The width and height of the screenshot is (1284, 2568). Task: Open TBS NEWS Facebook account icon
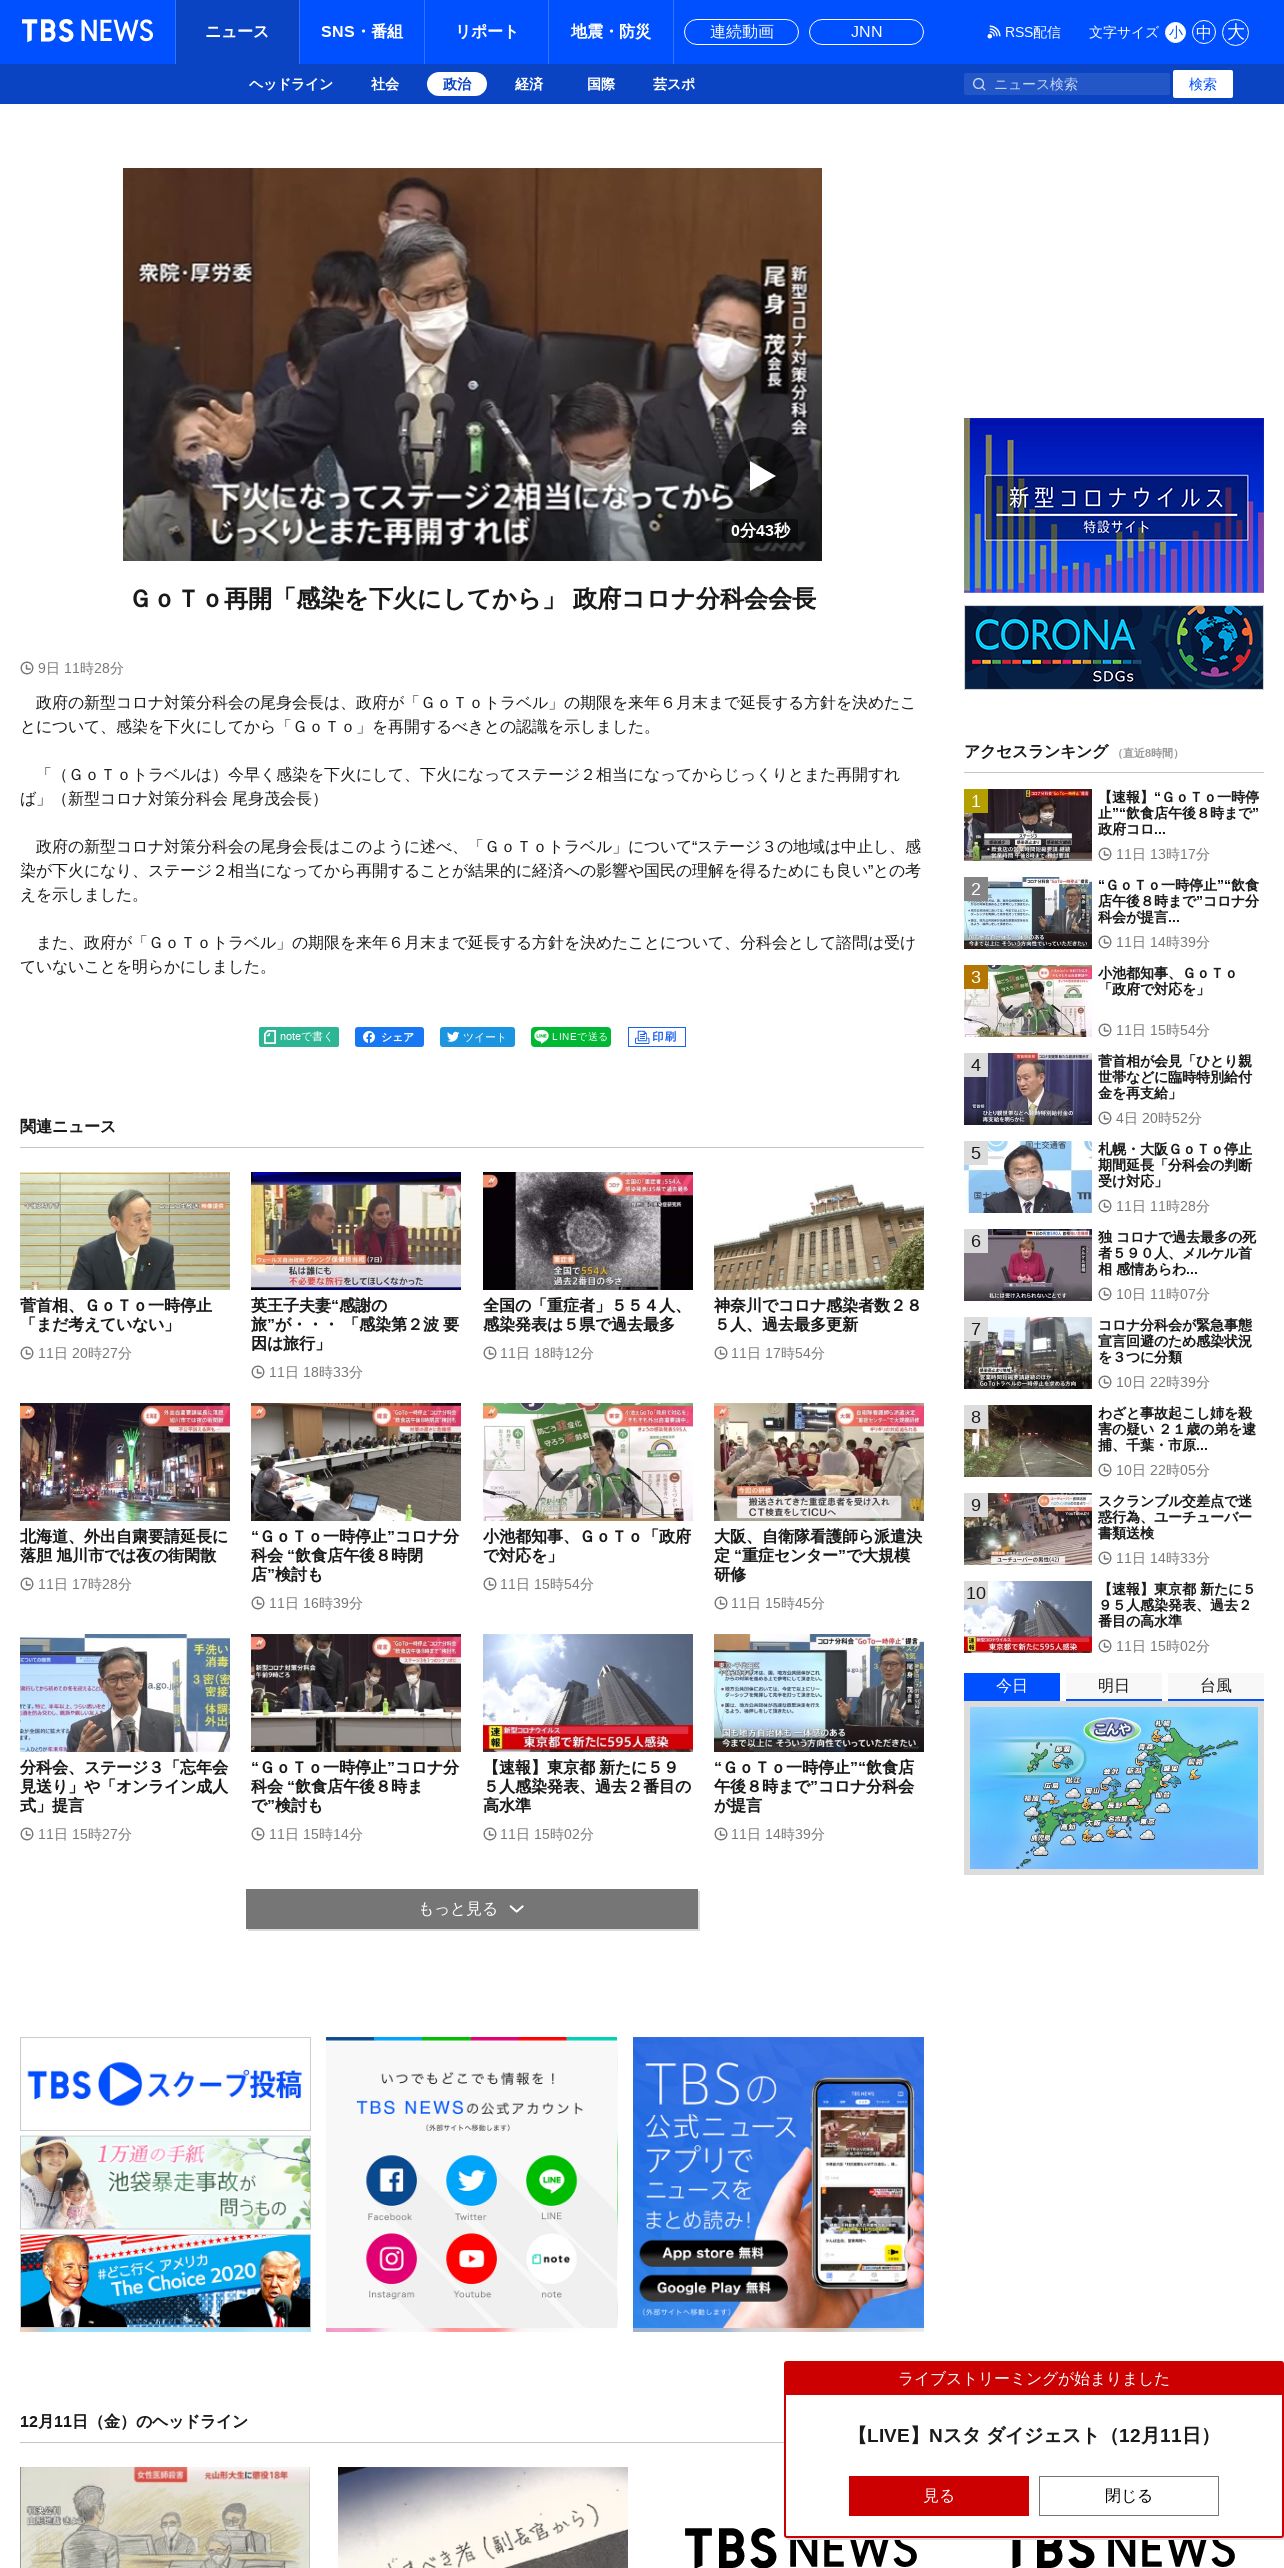pos(391,2180)
